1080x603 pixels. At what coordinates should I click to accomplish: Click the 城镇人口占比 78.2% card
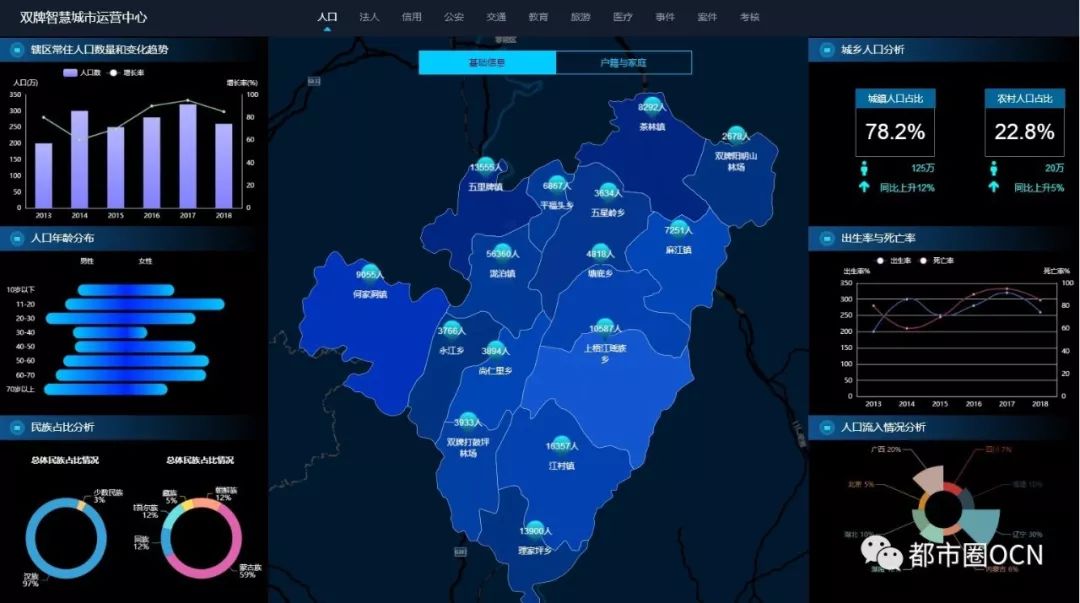coord(895,123)
